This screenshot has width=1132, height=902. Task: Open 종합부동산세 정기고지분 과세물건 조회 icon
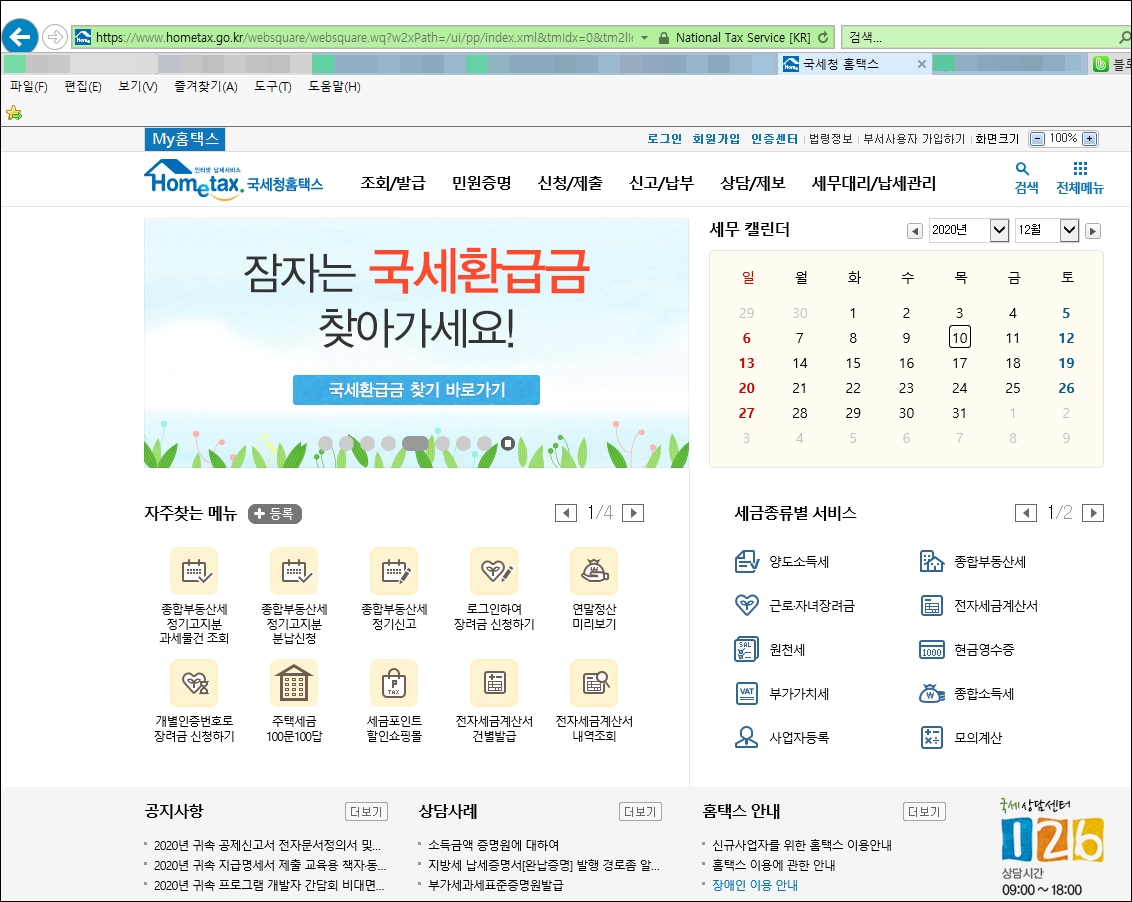pyautogui.click(x=194, y=571)
